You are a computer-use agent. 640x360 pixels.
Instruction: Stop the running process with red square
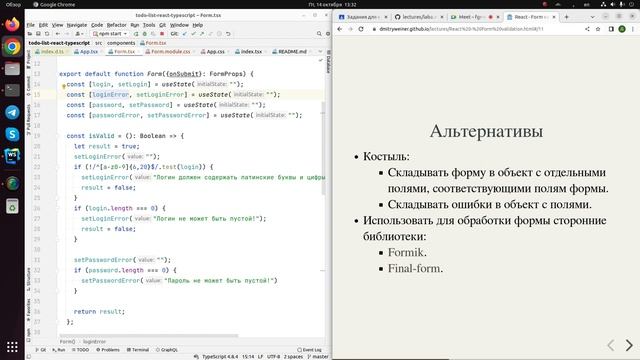tap(162, 34)
